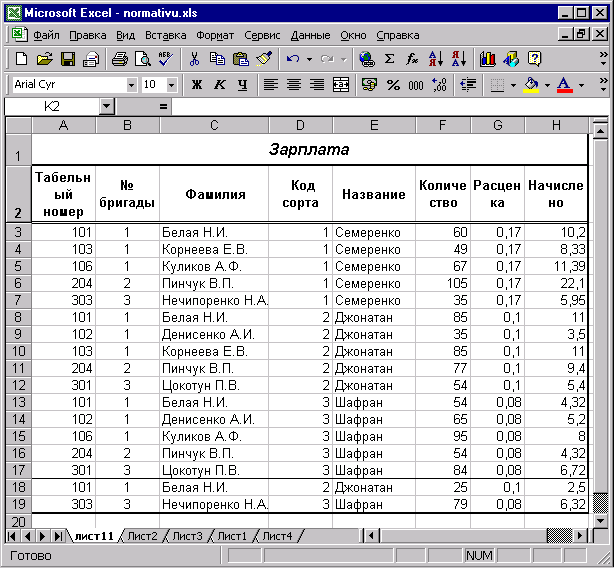Click the Merge and Center icon
Image resolution: width=614 pixels, height=568 pixels.
[341, 85]
